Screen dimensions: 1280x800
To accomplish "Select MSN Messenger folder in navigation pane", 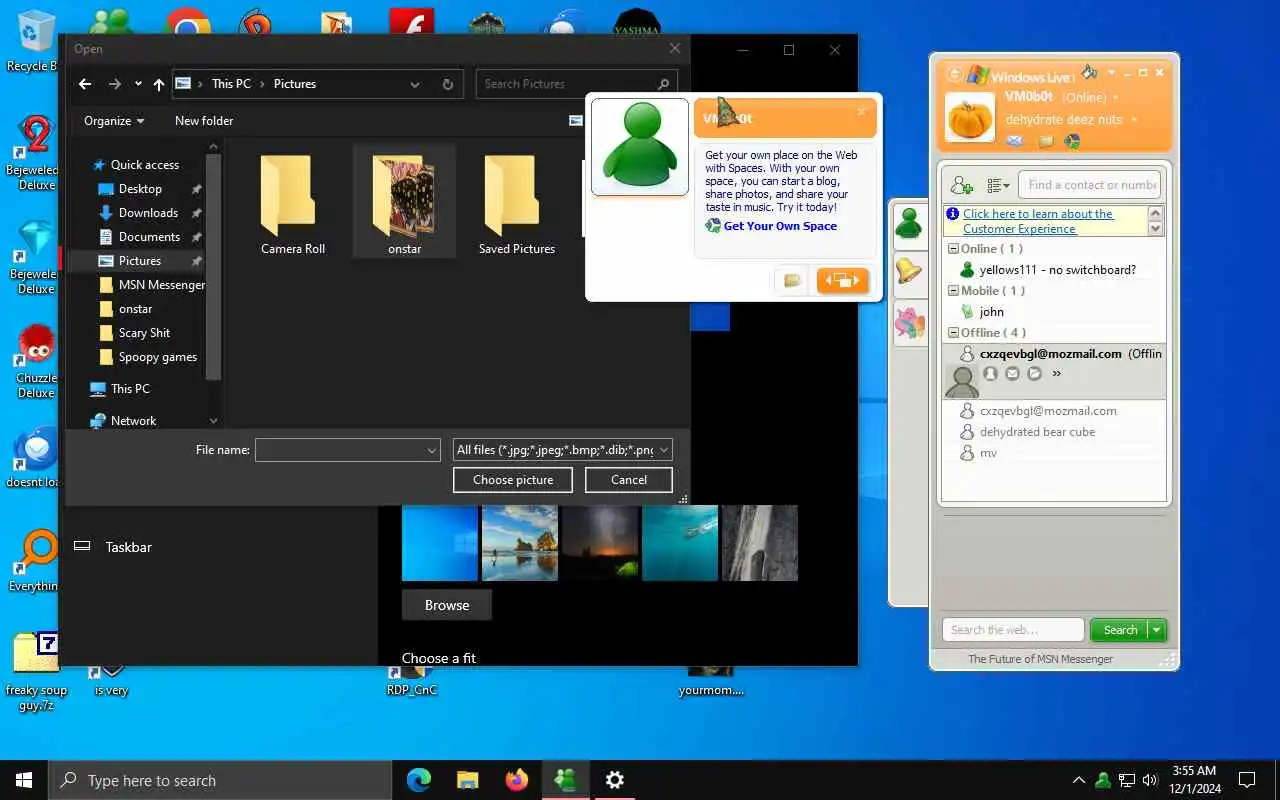I will click(x=152, y=285).
